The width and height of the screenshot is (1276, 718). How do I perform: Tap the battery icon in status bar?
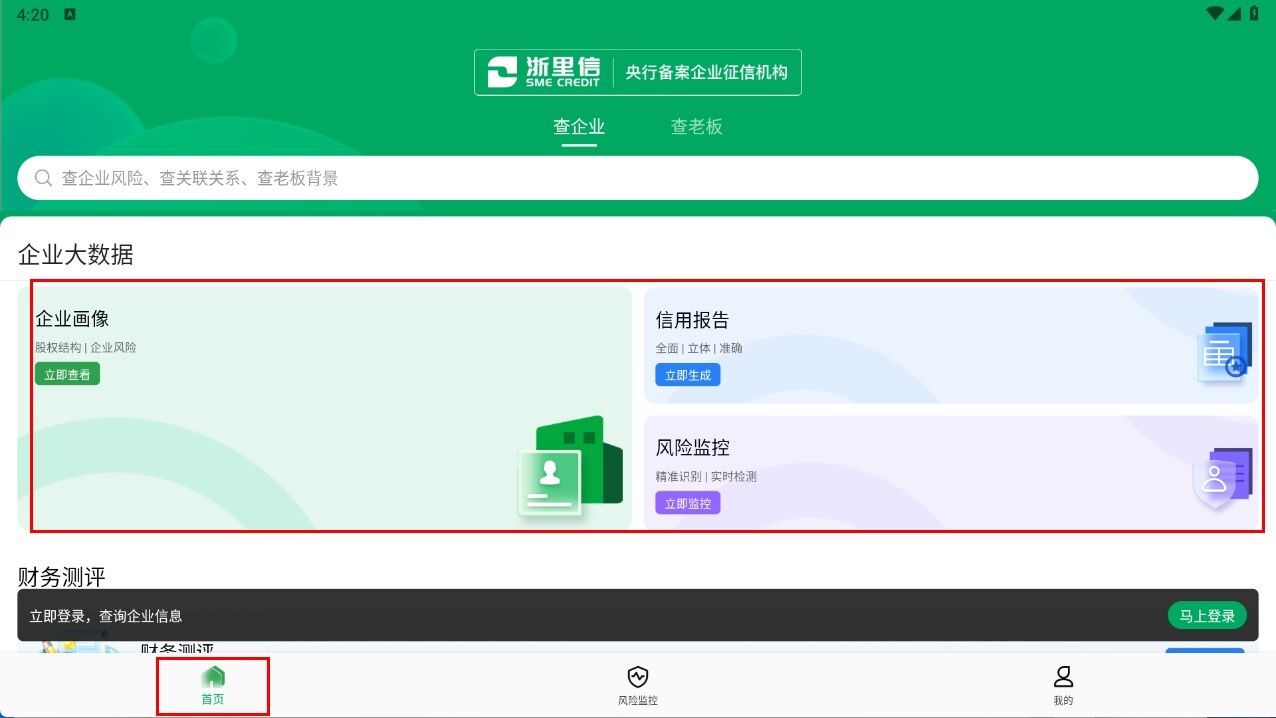(1254, 14)
